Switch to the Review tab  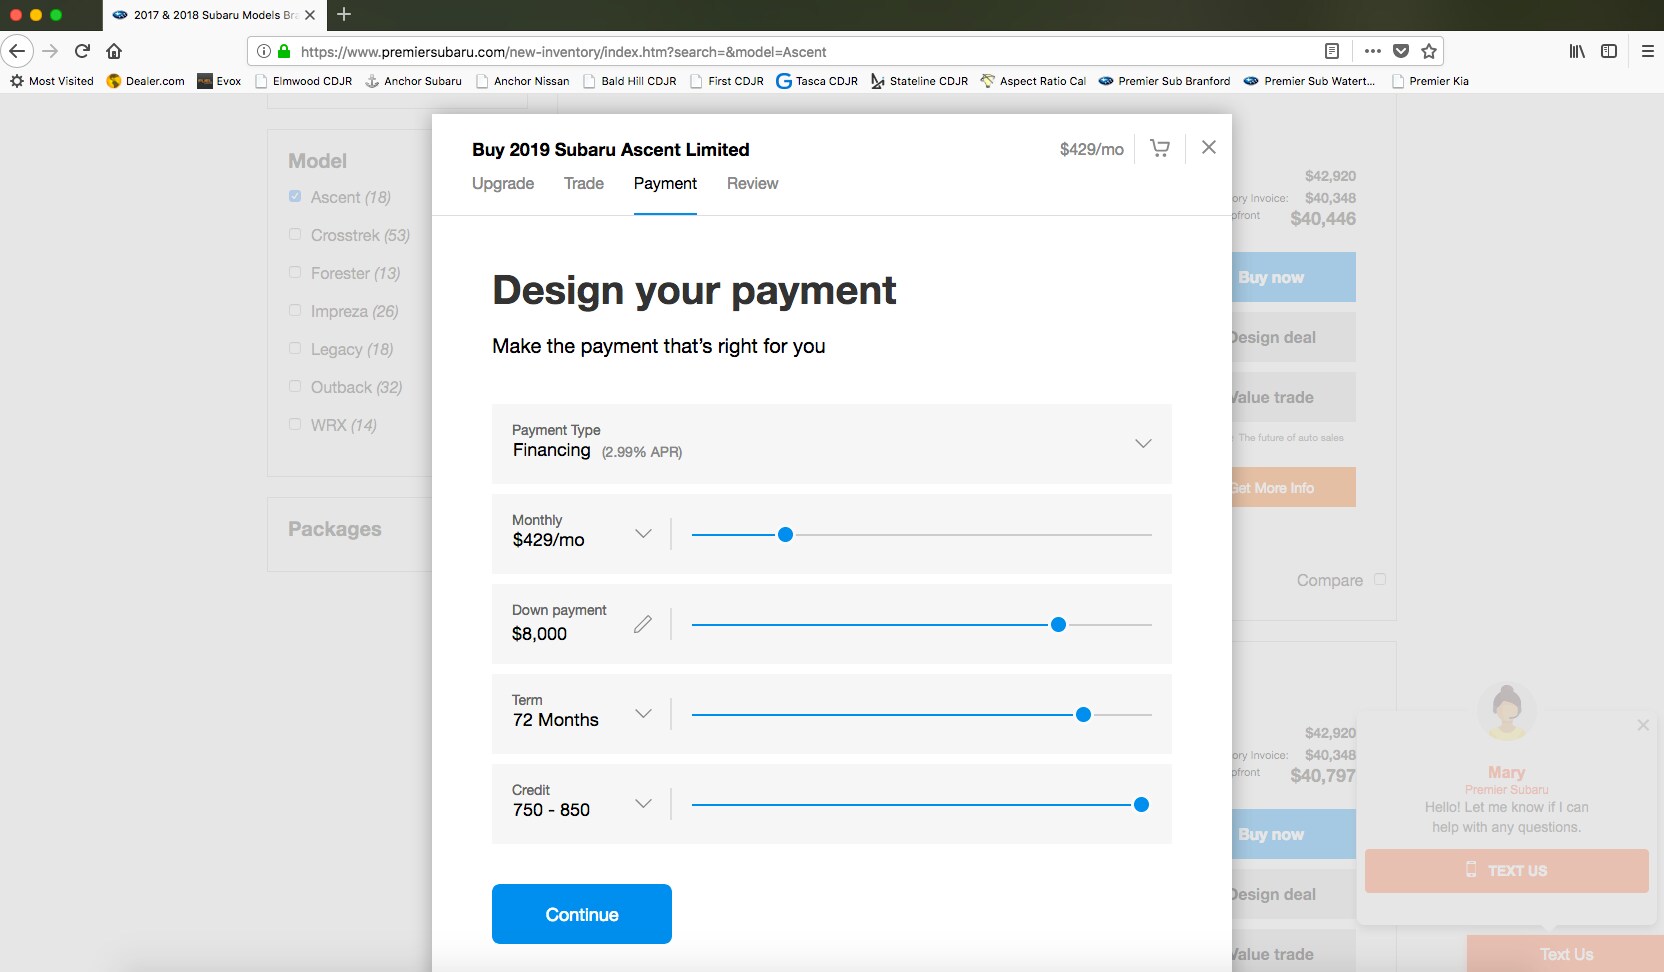(752, 184)
